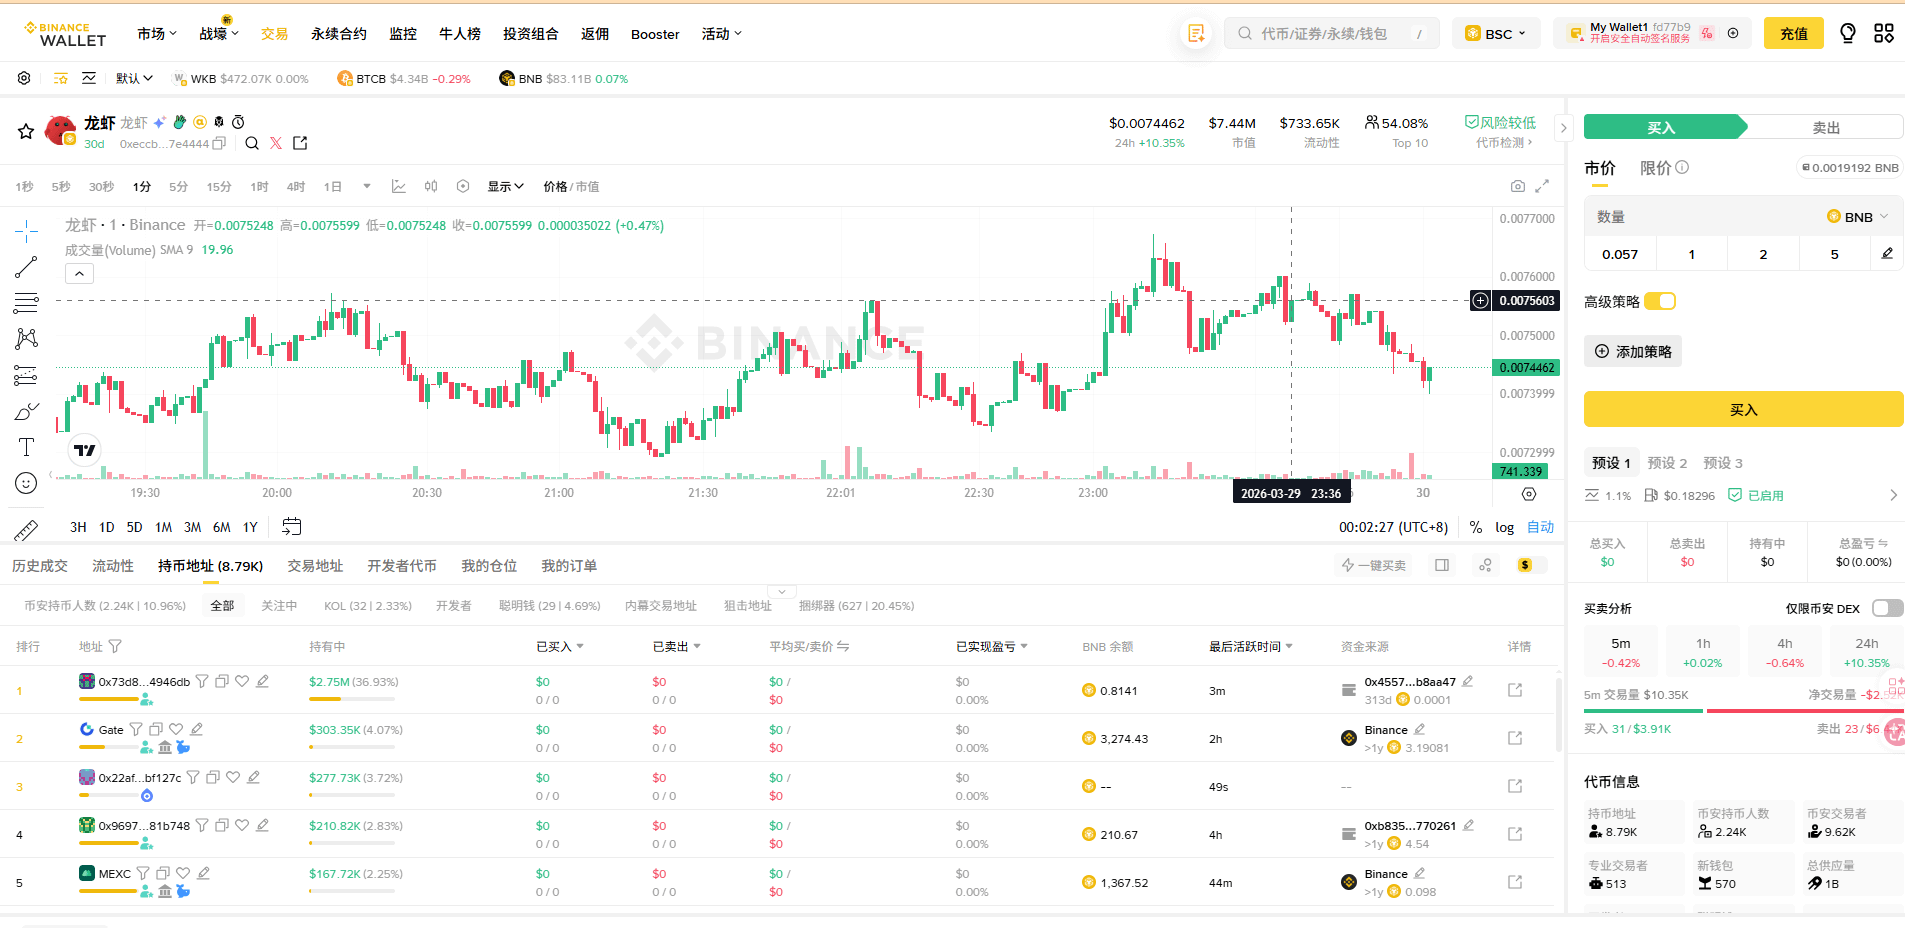This screenshot has width=1905, height=928.
Task: Click the large yellow 买入 button
Action: [1744, 409]
